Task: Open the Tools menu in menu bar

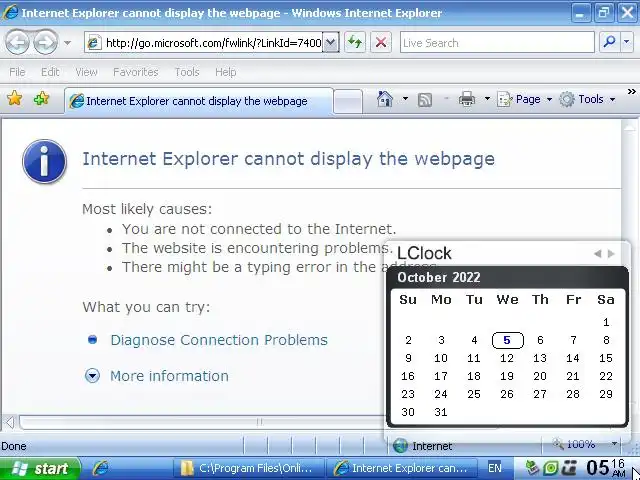Action: 187,72
